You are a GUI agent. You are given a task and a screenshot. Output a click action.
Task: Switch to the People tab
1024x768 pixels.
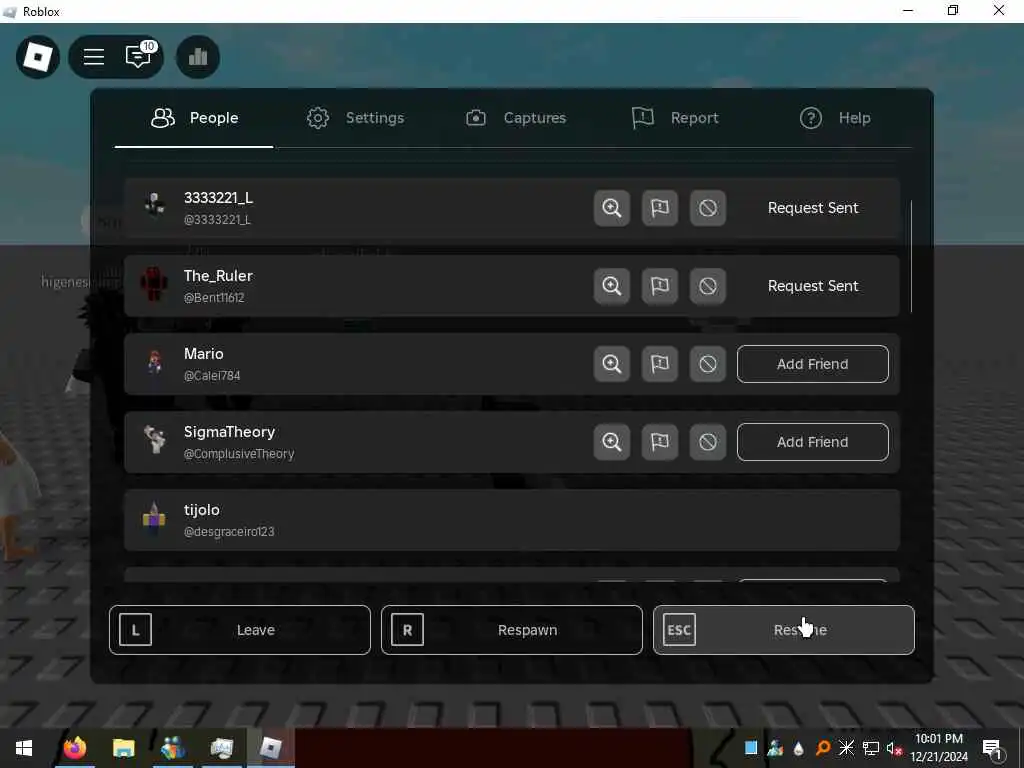(194, 118)
